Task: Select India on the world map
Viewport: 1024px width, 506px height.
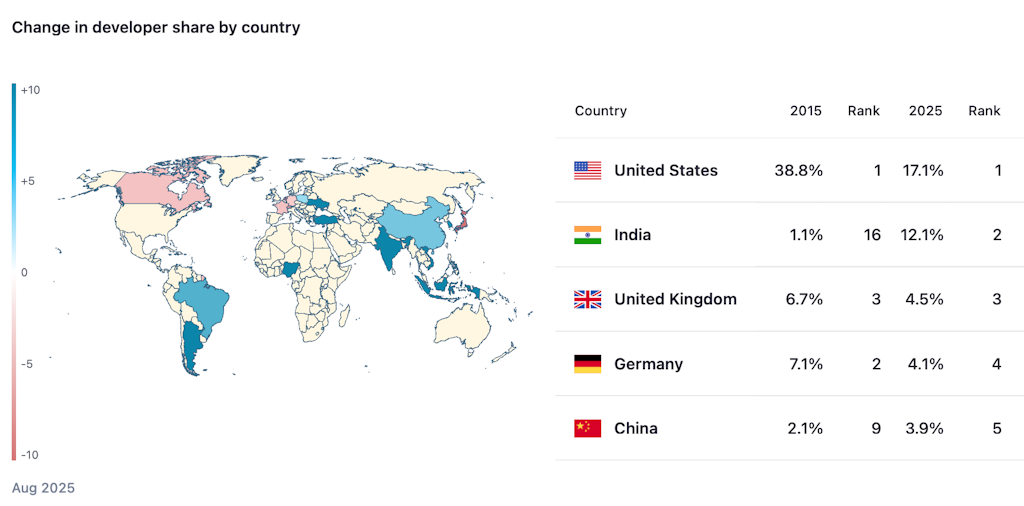Action: click(x=390, y=248)
